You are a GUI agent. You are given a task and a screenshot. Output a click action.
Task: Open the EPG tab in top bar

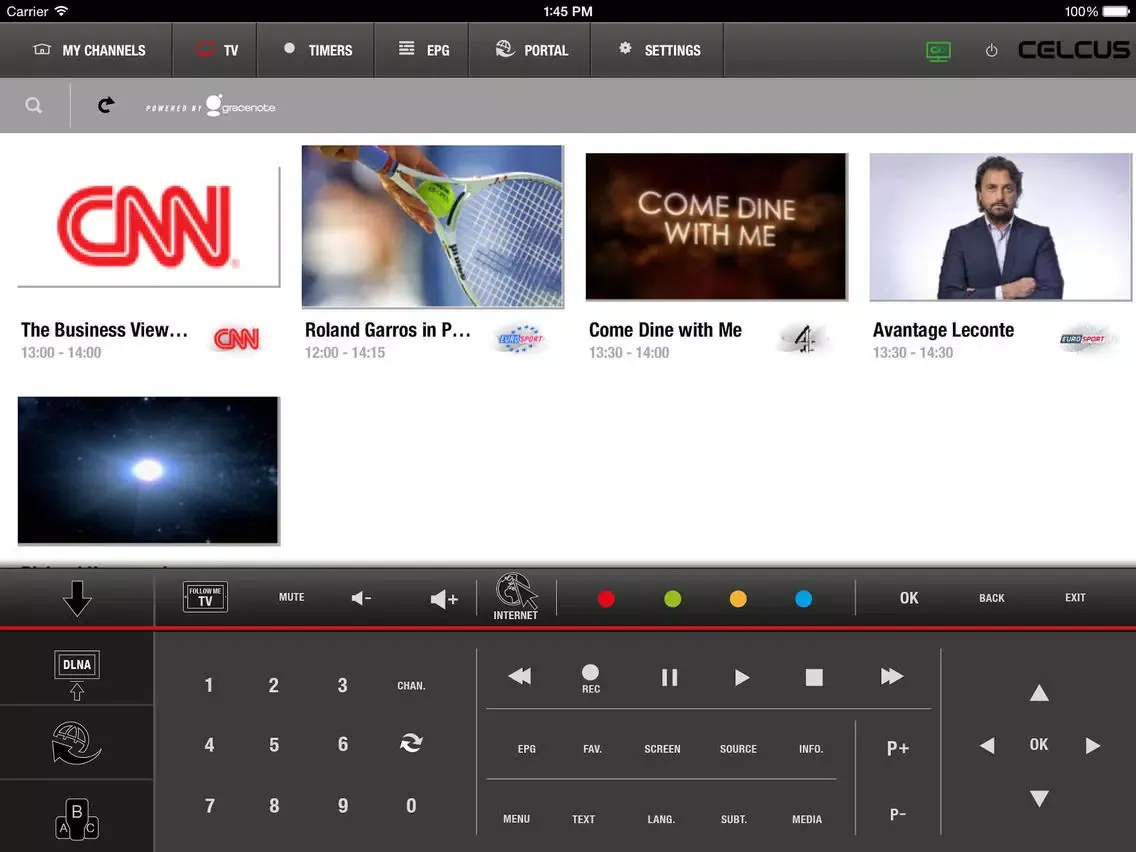(423, 50)
